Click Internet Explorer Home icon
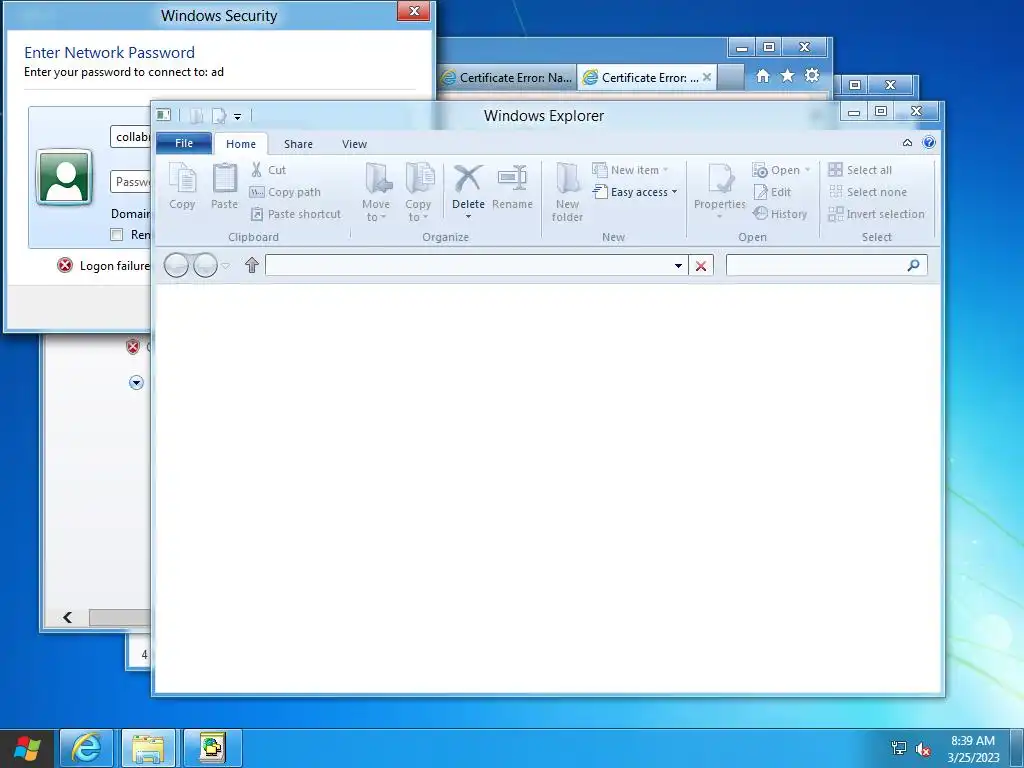The width and height of the screenshot is (1024, 768). point(763,76)
